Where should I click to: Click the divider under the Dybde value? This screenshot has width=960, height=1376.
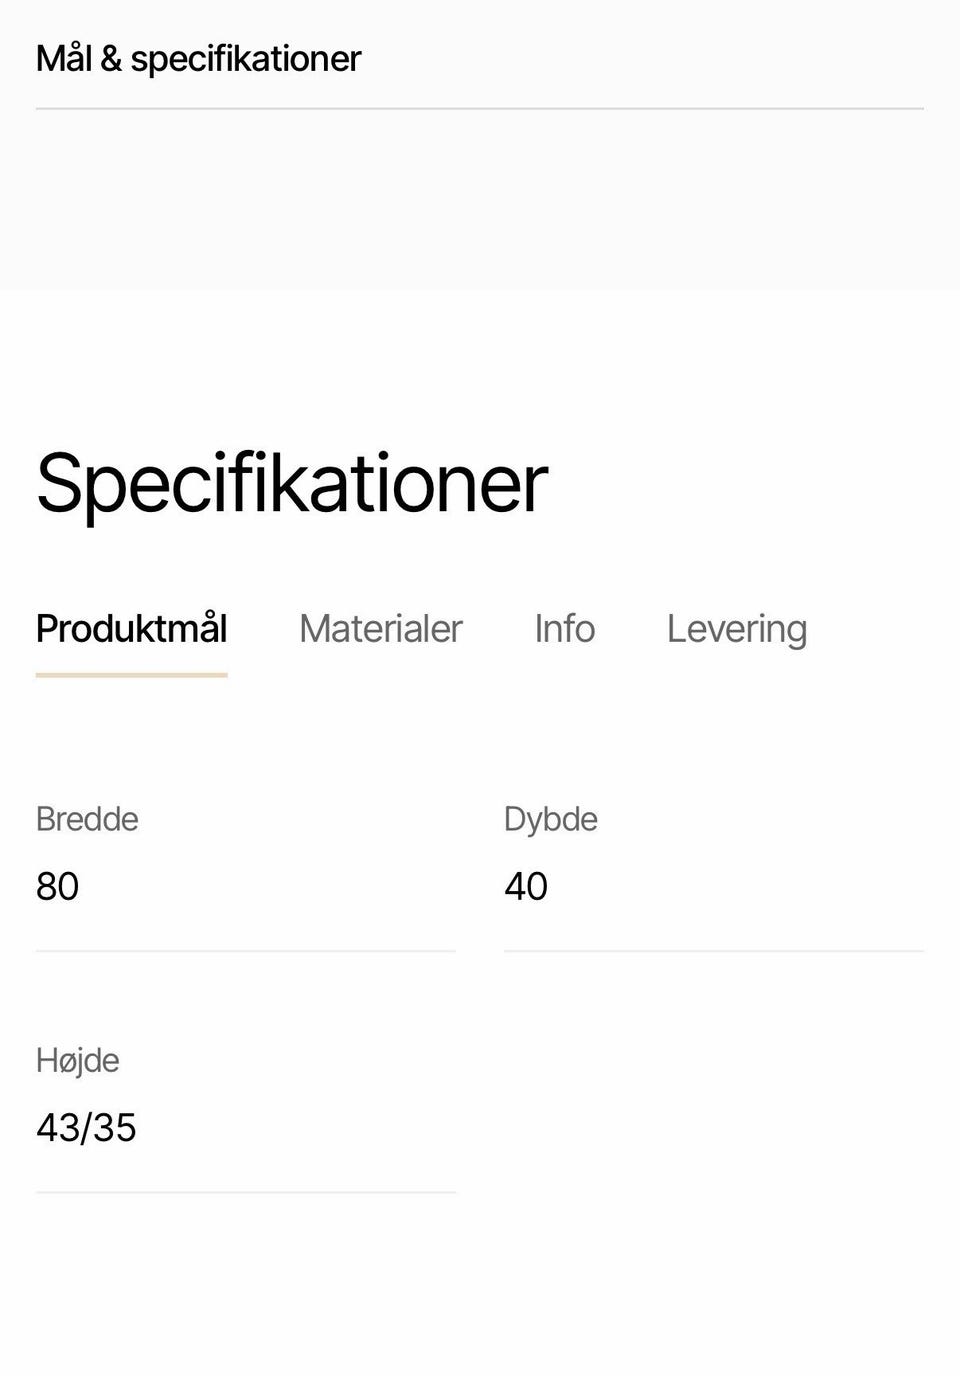(713, 951)
